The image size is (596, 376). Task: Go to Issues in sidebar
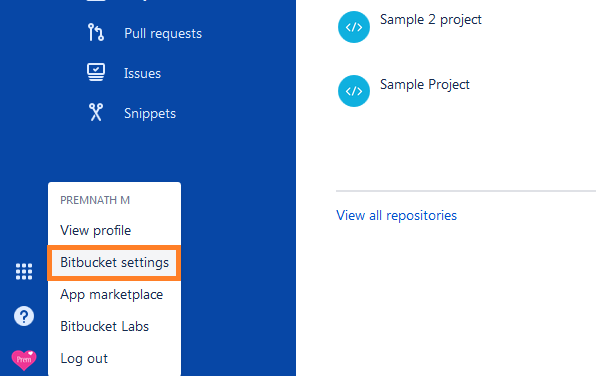143,73
